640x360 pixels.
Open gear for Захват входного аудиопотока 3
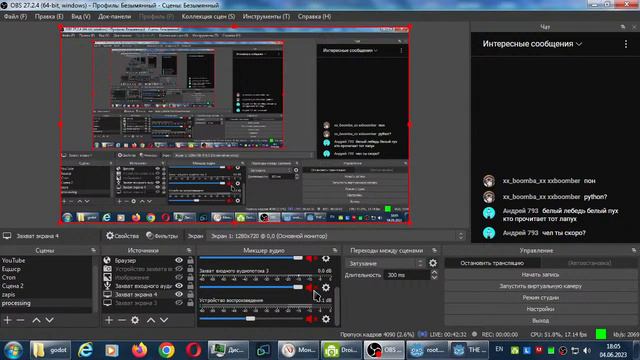coord(326,287)
